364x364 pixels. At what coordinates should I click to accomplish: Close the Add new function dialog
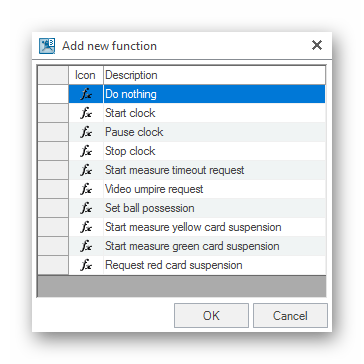(317, 45)
